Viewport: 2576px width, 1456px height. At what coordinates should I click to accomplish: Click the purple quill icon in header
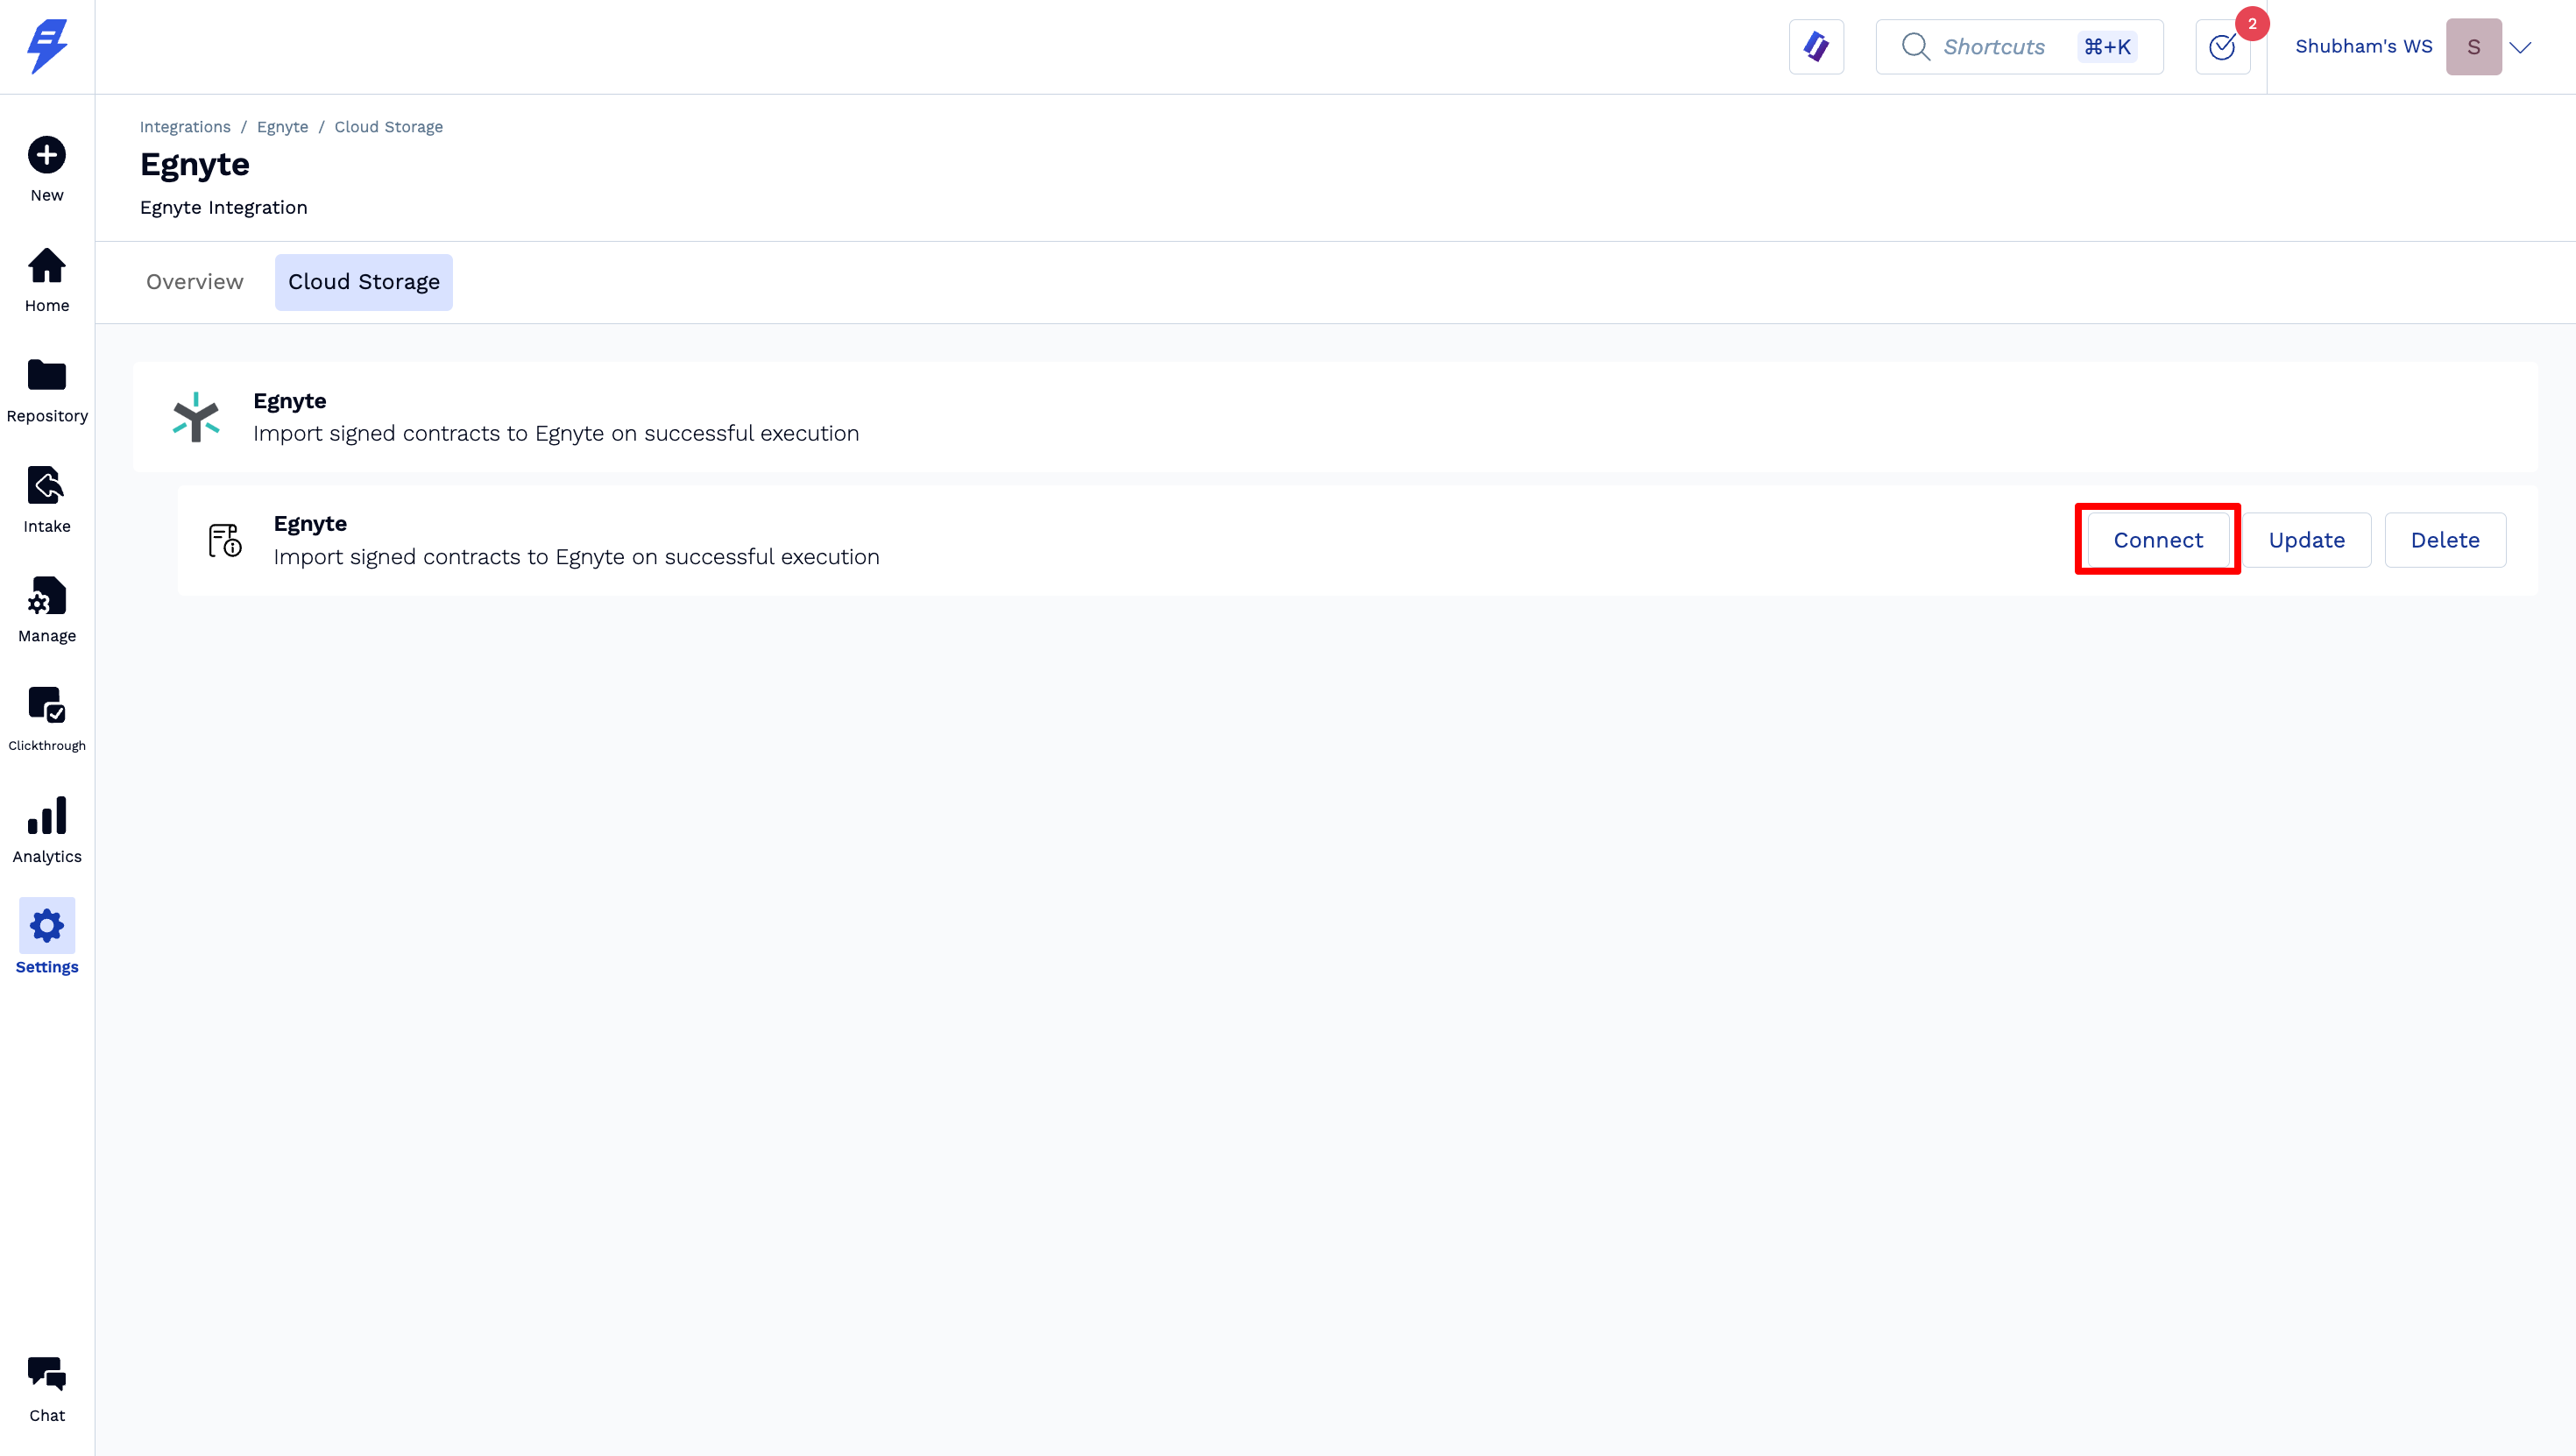[x=1816, y=47]
